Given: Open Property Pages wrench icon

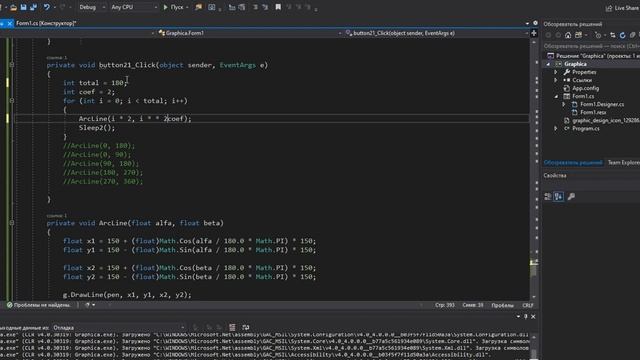Looking at the screenshot, I should (571, 197).
